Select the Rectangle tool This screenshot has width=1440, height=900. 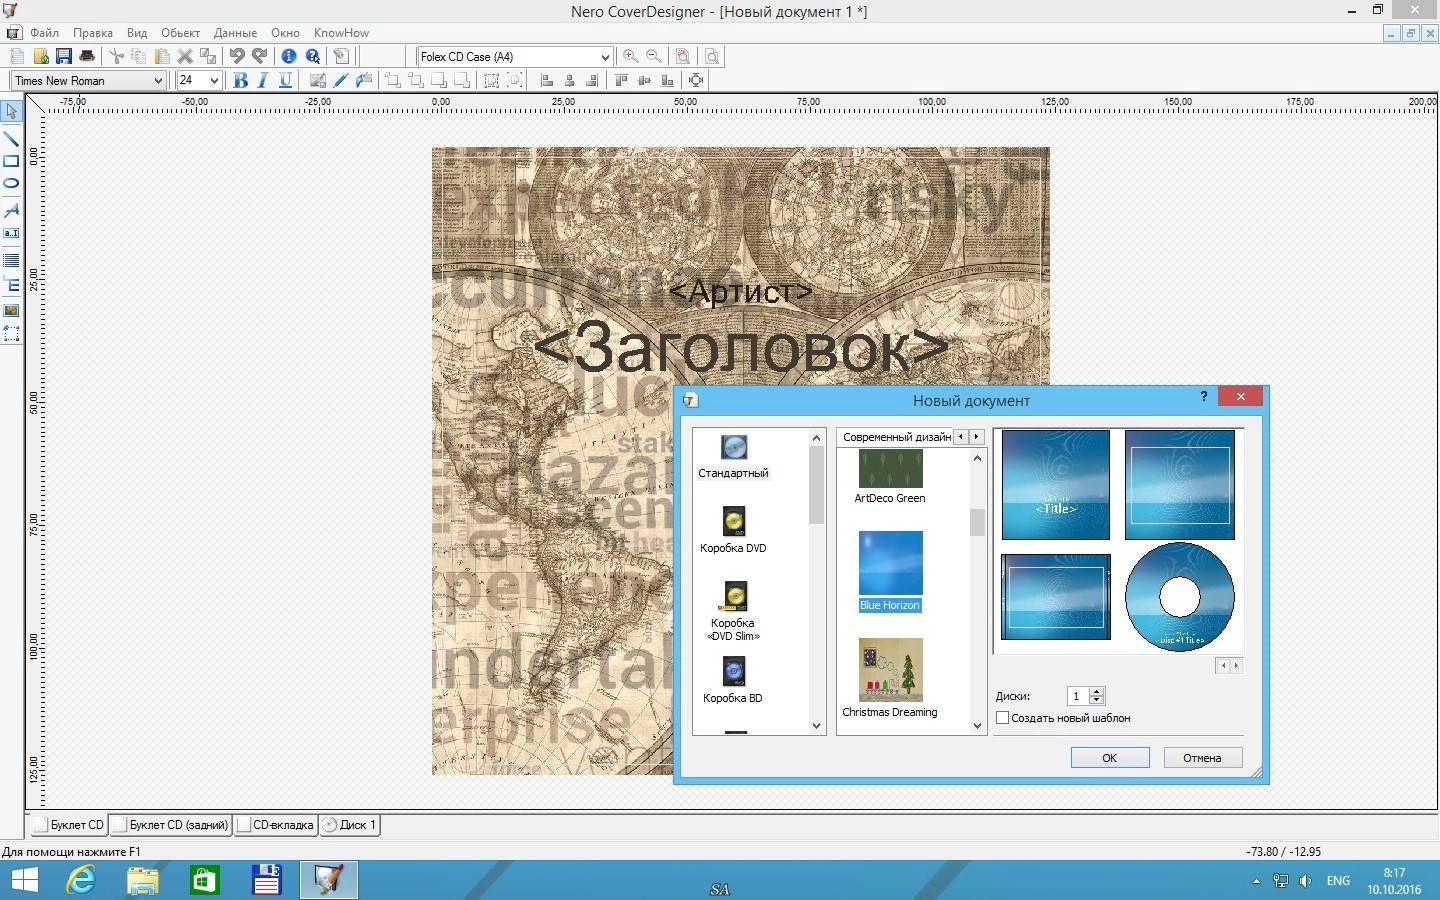[11, 161]
